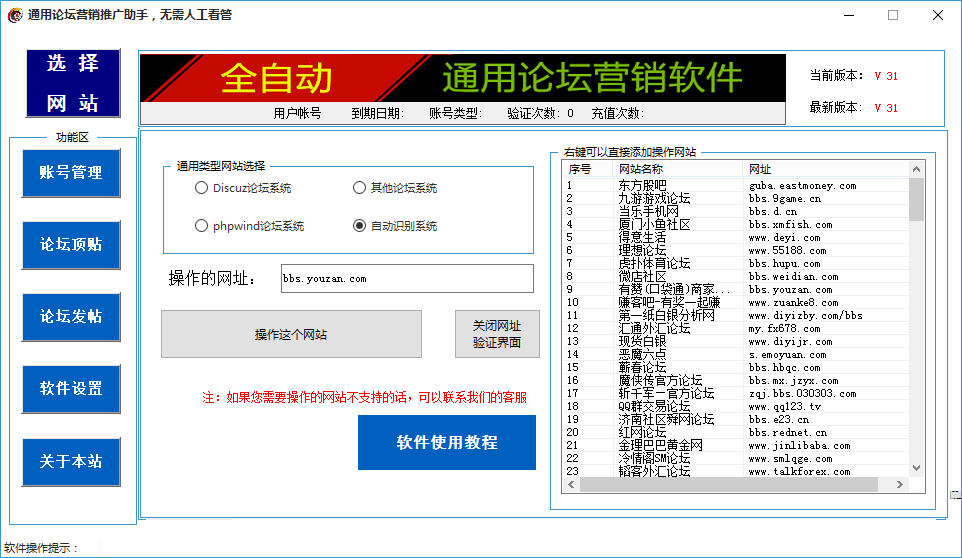Click the app logo icon in title bar
The height and width of the screenshot is (558, 962).
[14, 15]
